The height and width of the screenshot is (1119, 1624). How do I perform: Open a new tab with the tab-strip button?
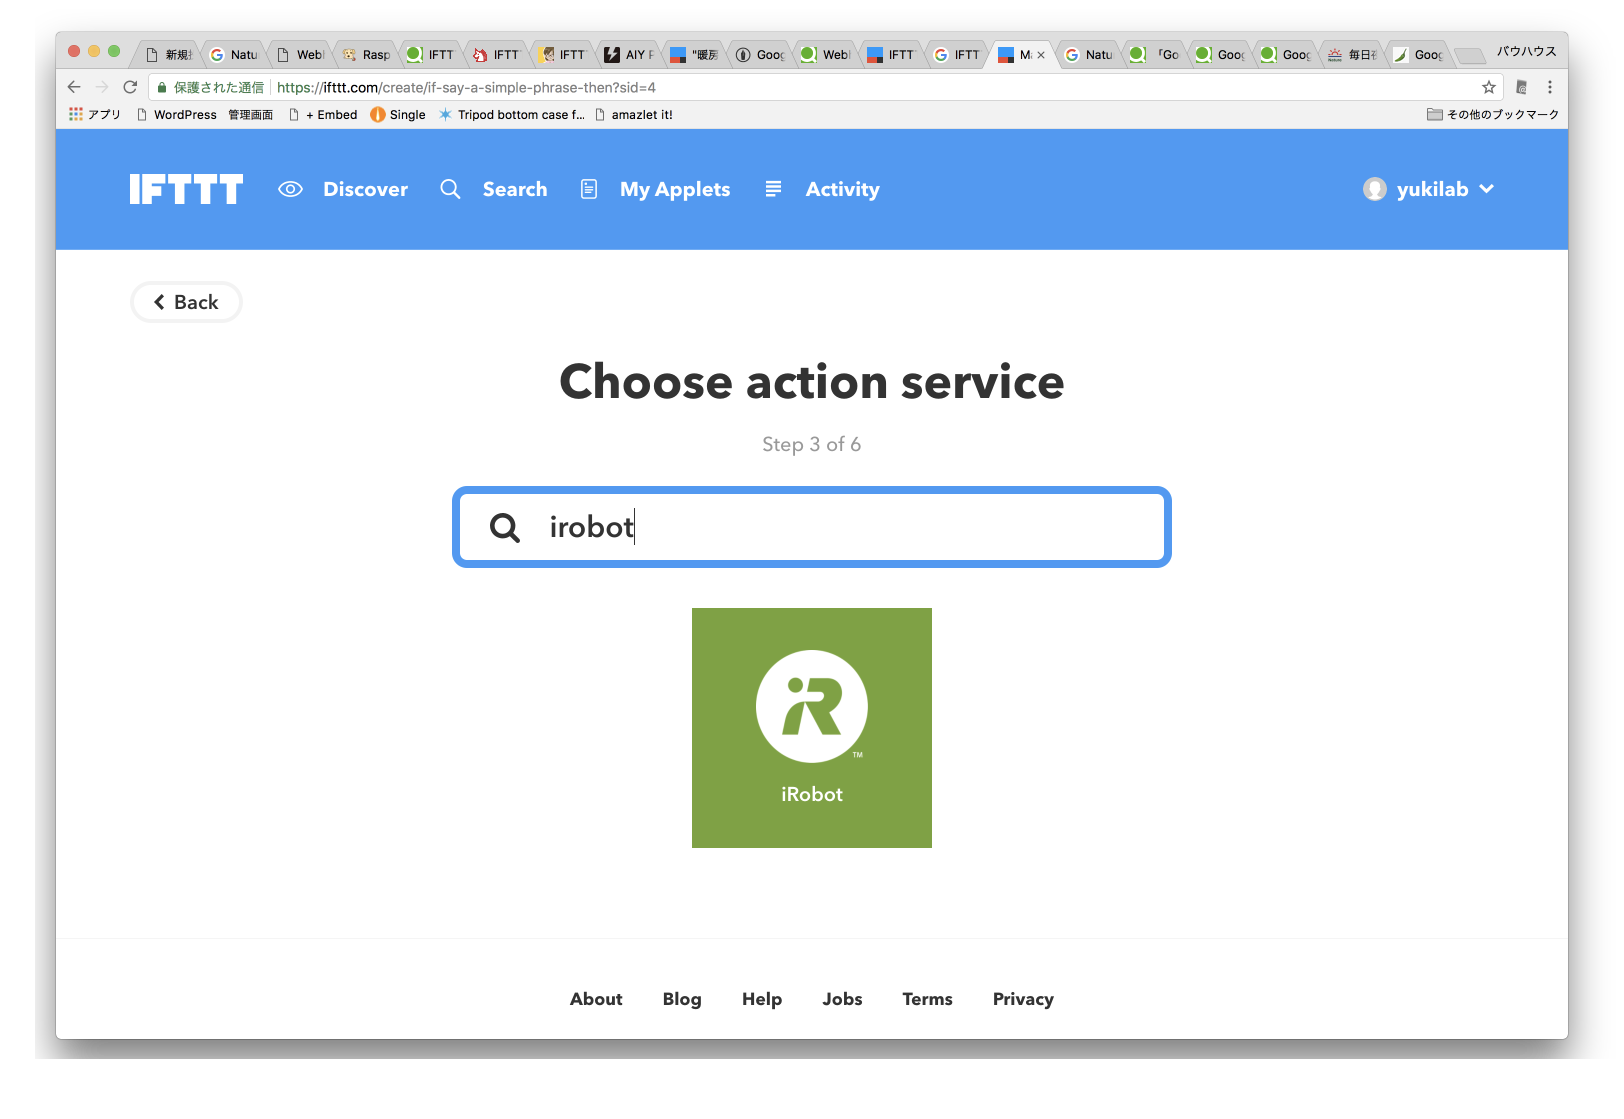(x=1469, y=55)
